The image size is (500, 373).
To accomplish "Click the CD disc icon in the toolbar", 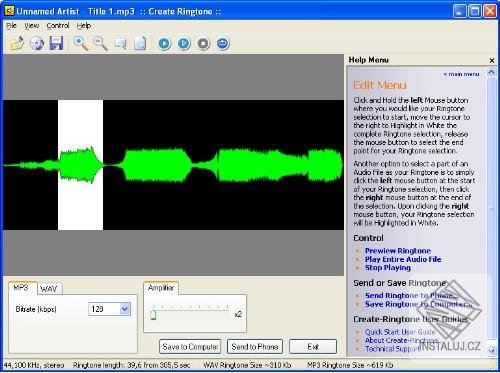I will (x=37, y=43).
